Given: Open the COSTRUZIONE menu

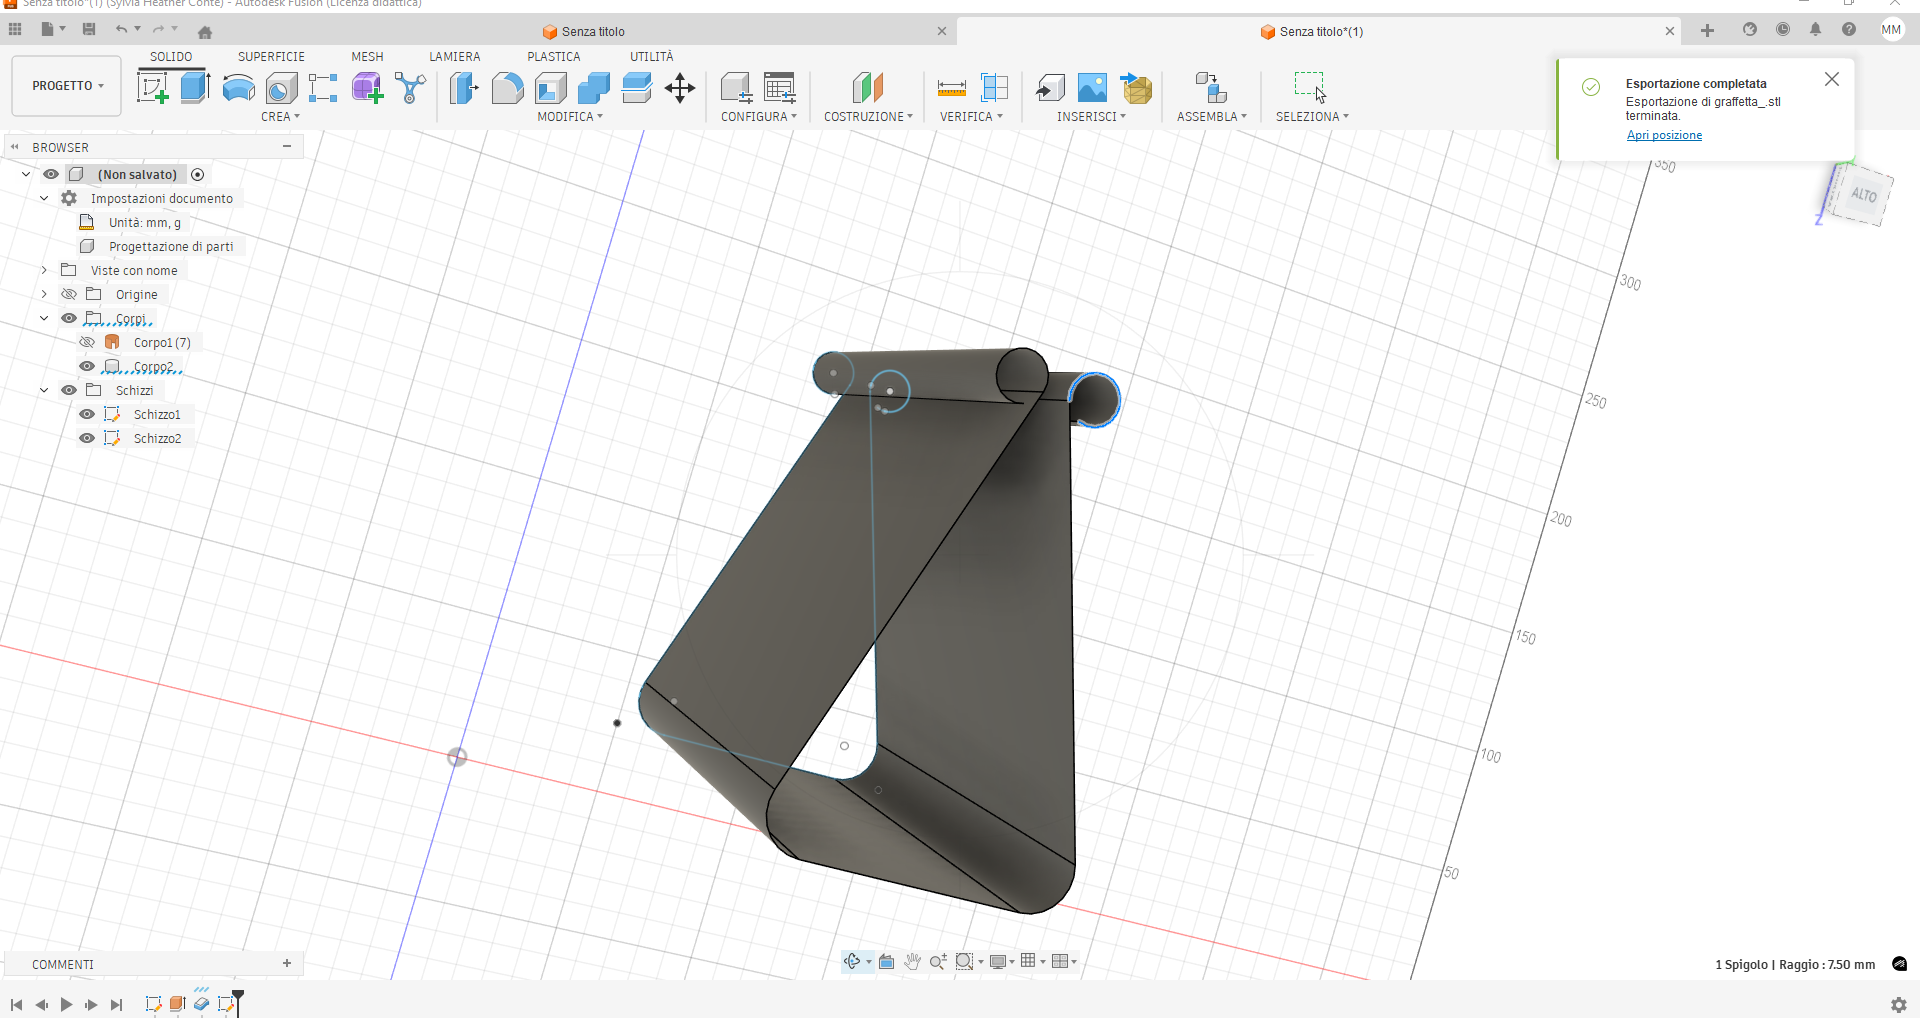Looking at the screenshot, I should (867, 117).
